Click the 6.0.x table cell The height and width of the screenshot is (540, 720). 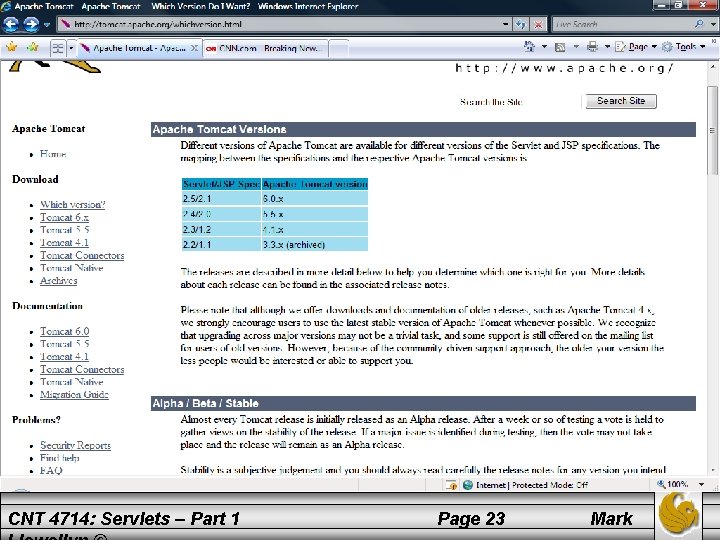(x=315, y=199)
